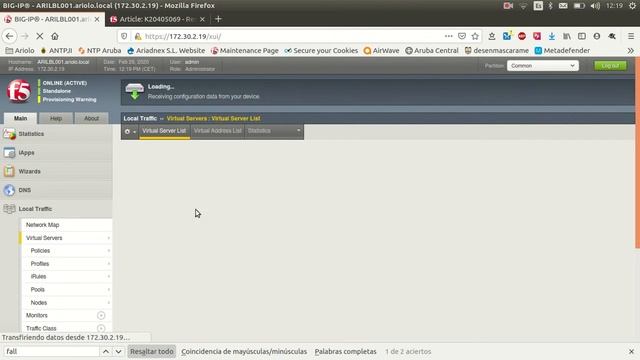Open Virtual Server List tab
This screenshot has width=640, height=360.
pyautogui.click(x=164, y=131)
